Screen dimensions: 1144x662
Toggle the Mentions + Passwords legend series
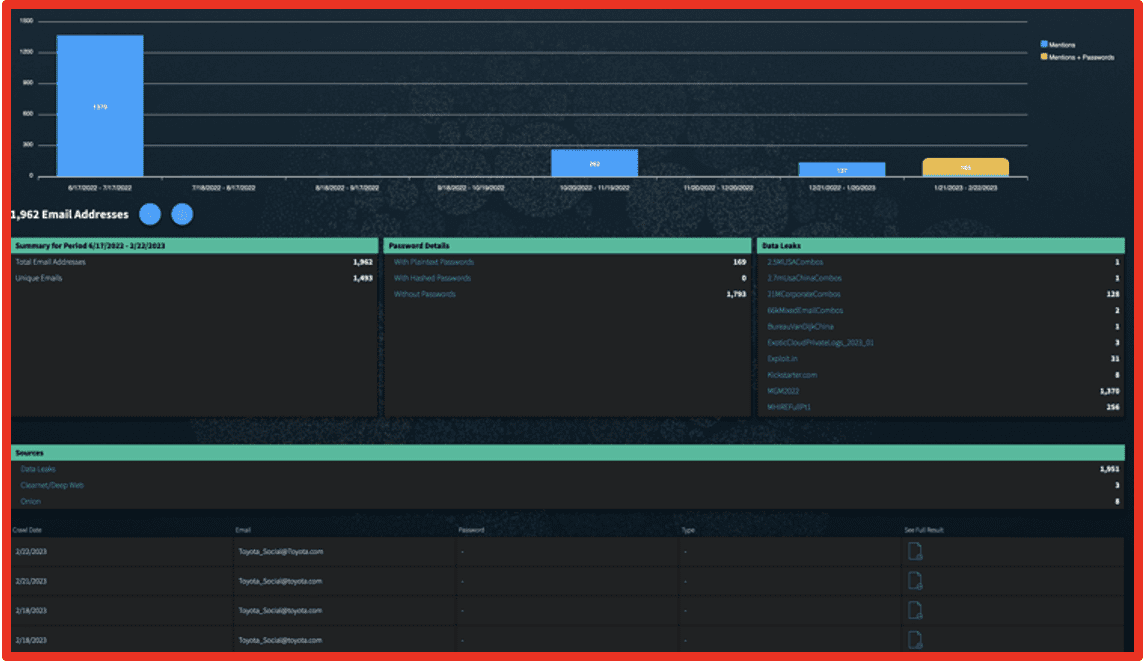pos(1077,57)
